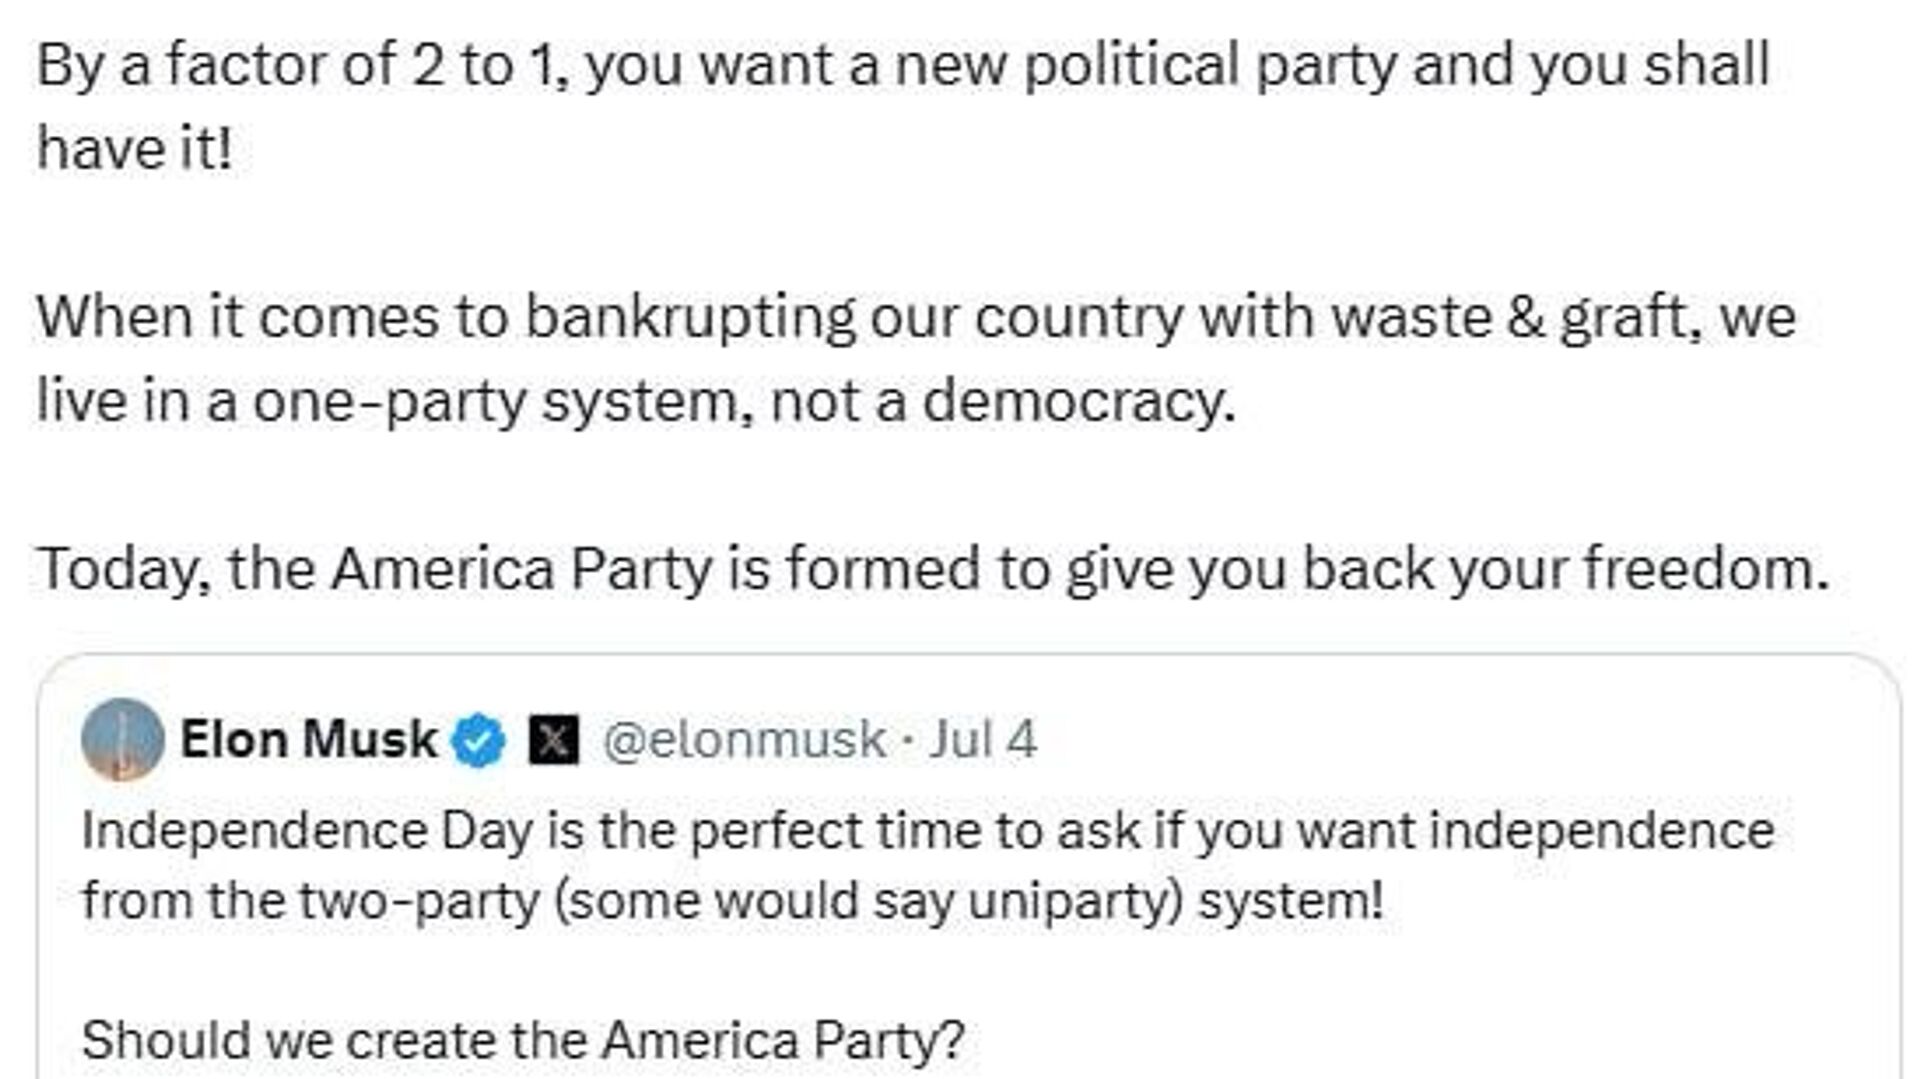Select the line starting 'By a factor of 2 to 1'

(x=904, y=65)
